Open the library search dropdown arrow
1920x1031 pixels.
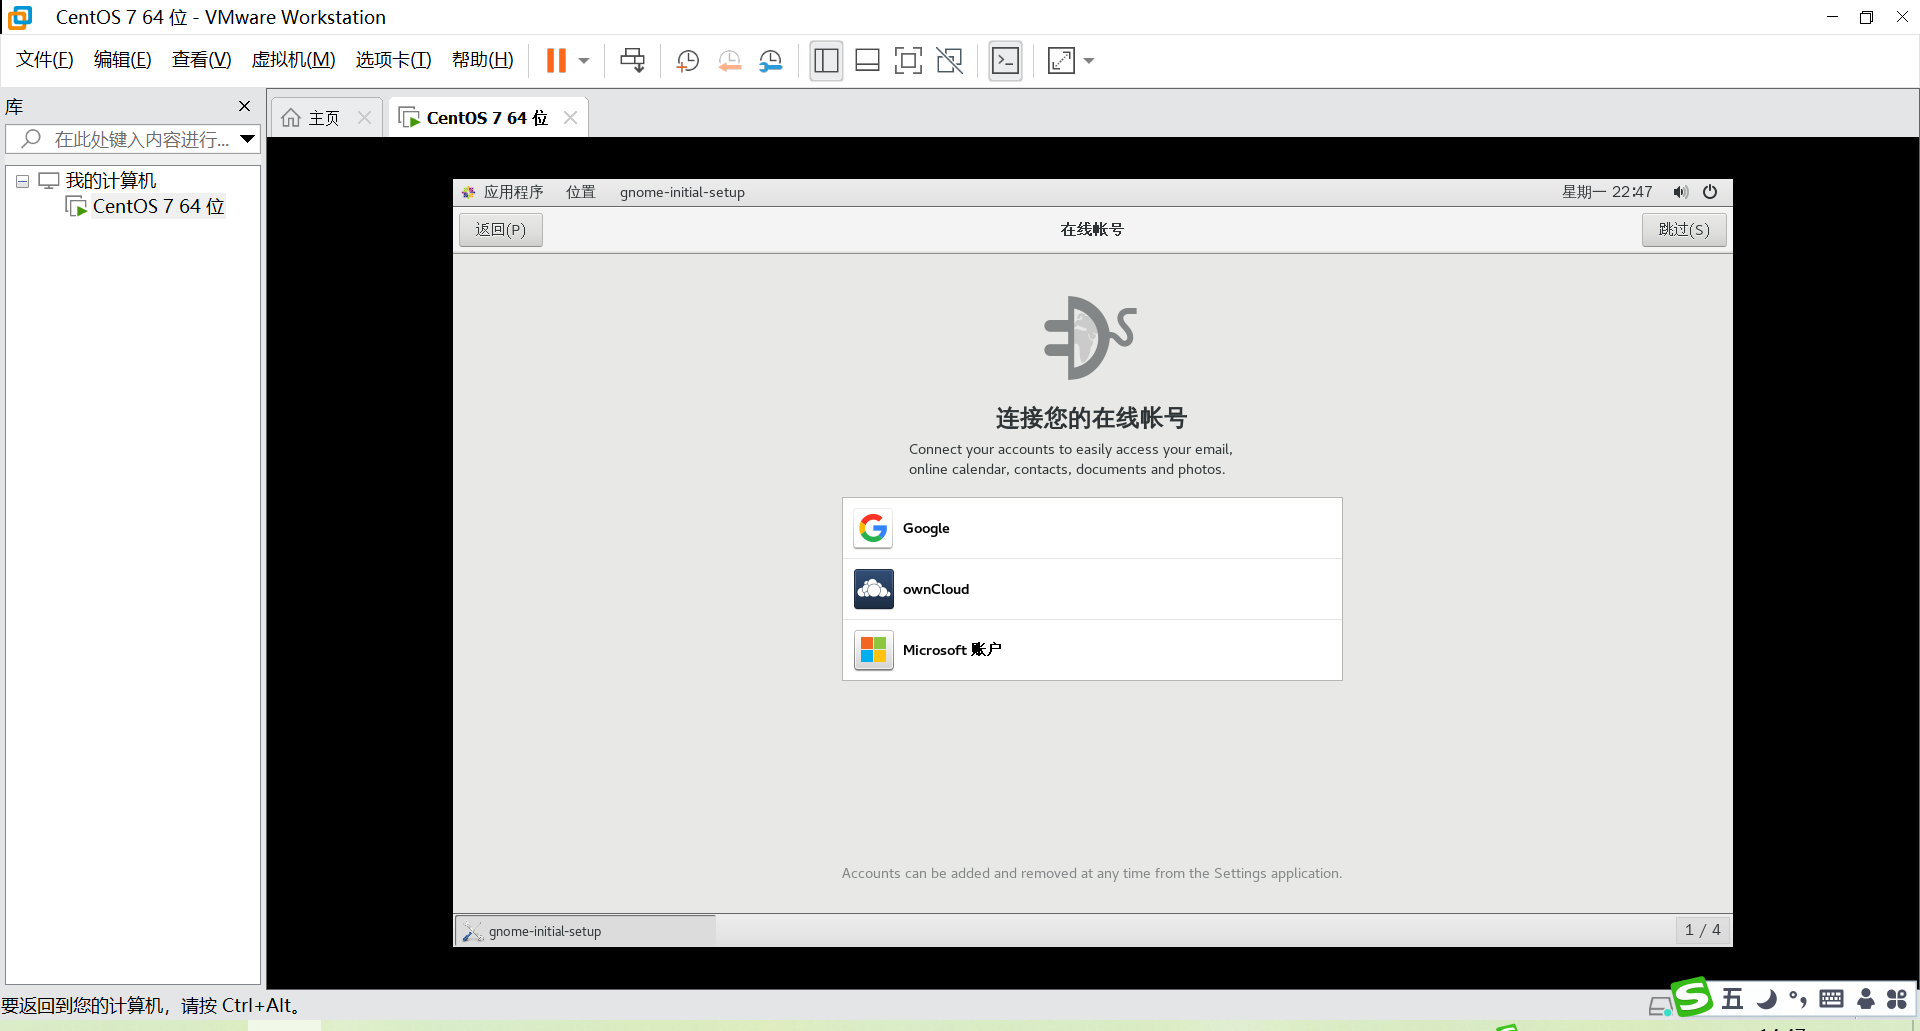tap(248, 139)
